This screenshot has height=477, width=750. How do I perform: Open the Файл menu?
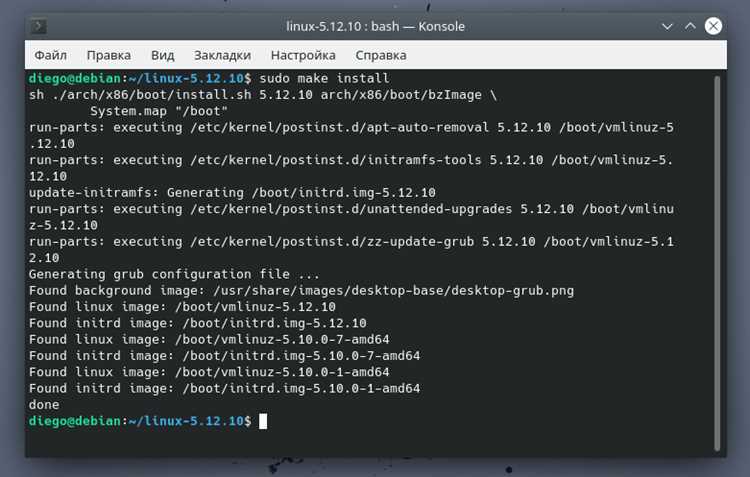click(x=50, y=55)
